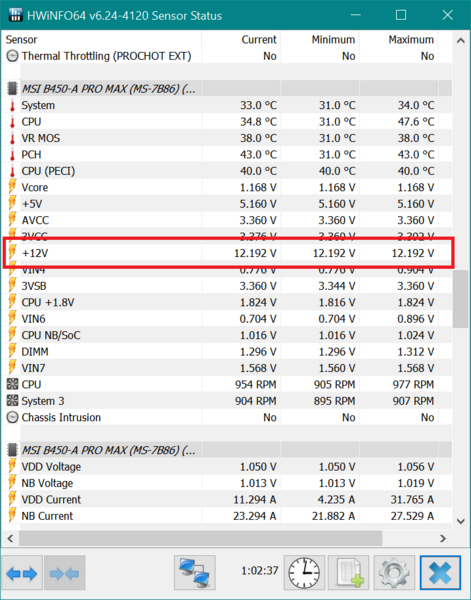Open the network remote monitoring icon
The height and width of the screenshot is (600, 471).
pyautogui.click(x=195, y=573)
